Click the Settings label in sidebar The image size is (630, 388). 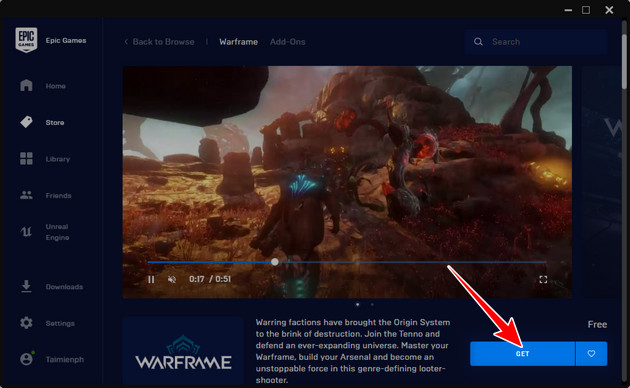tap(60, 323)
